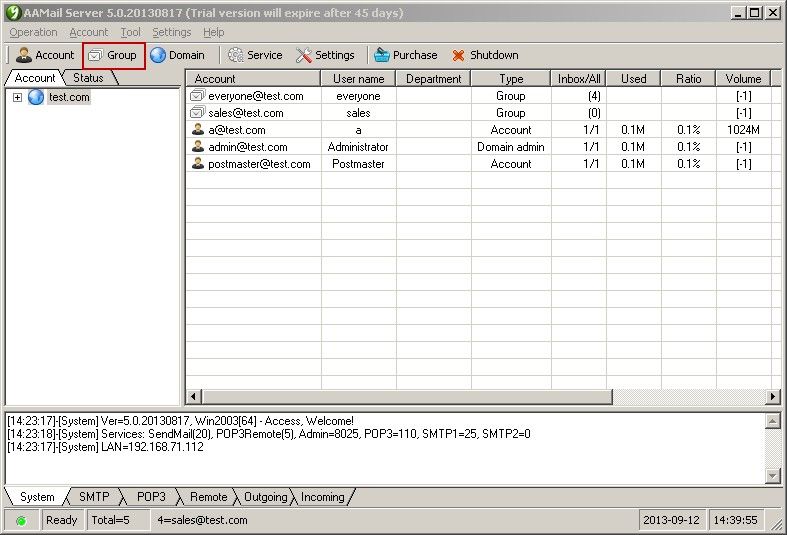Screen dimensions: 787x535
Task: Click the 1024M volume cell
Action: pyautogui.click(x=743, y=129)
